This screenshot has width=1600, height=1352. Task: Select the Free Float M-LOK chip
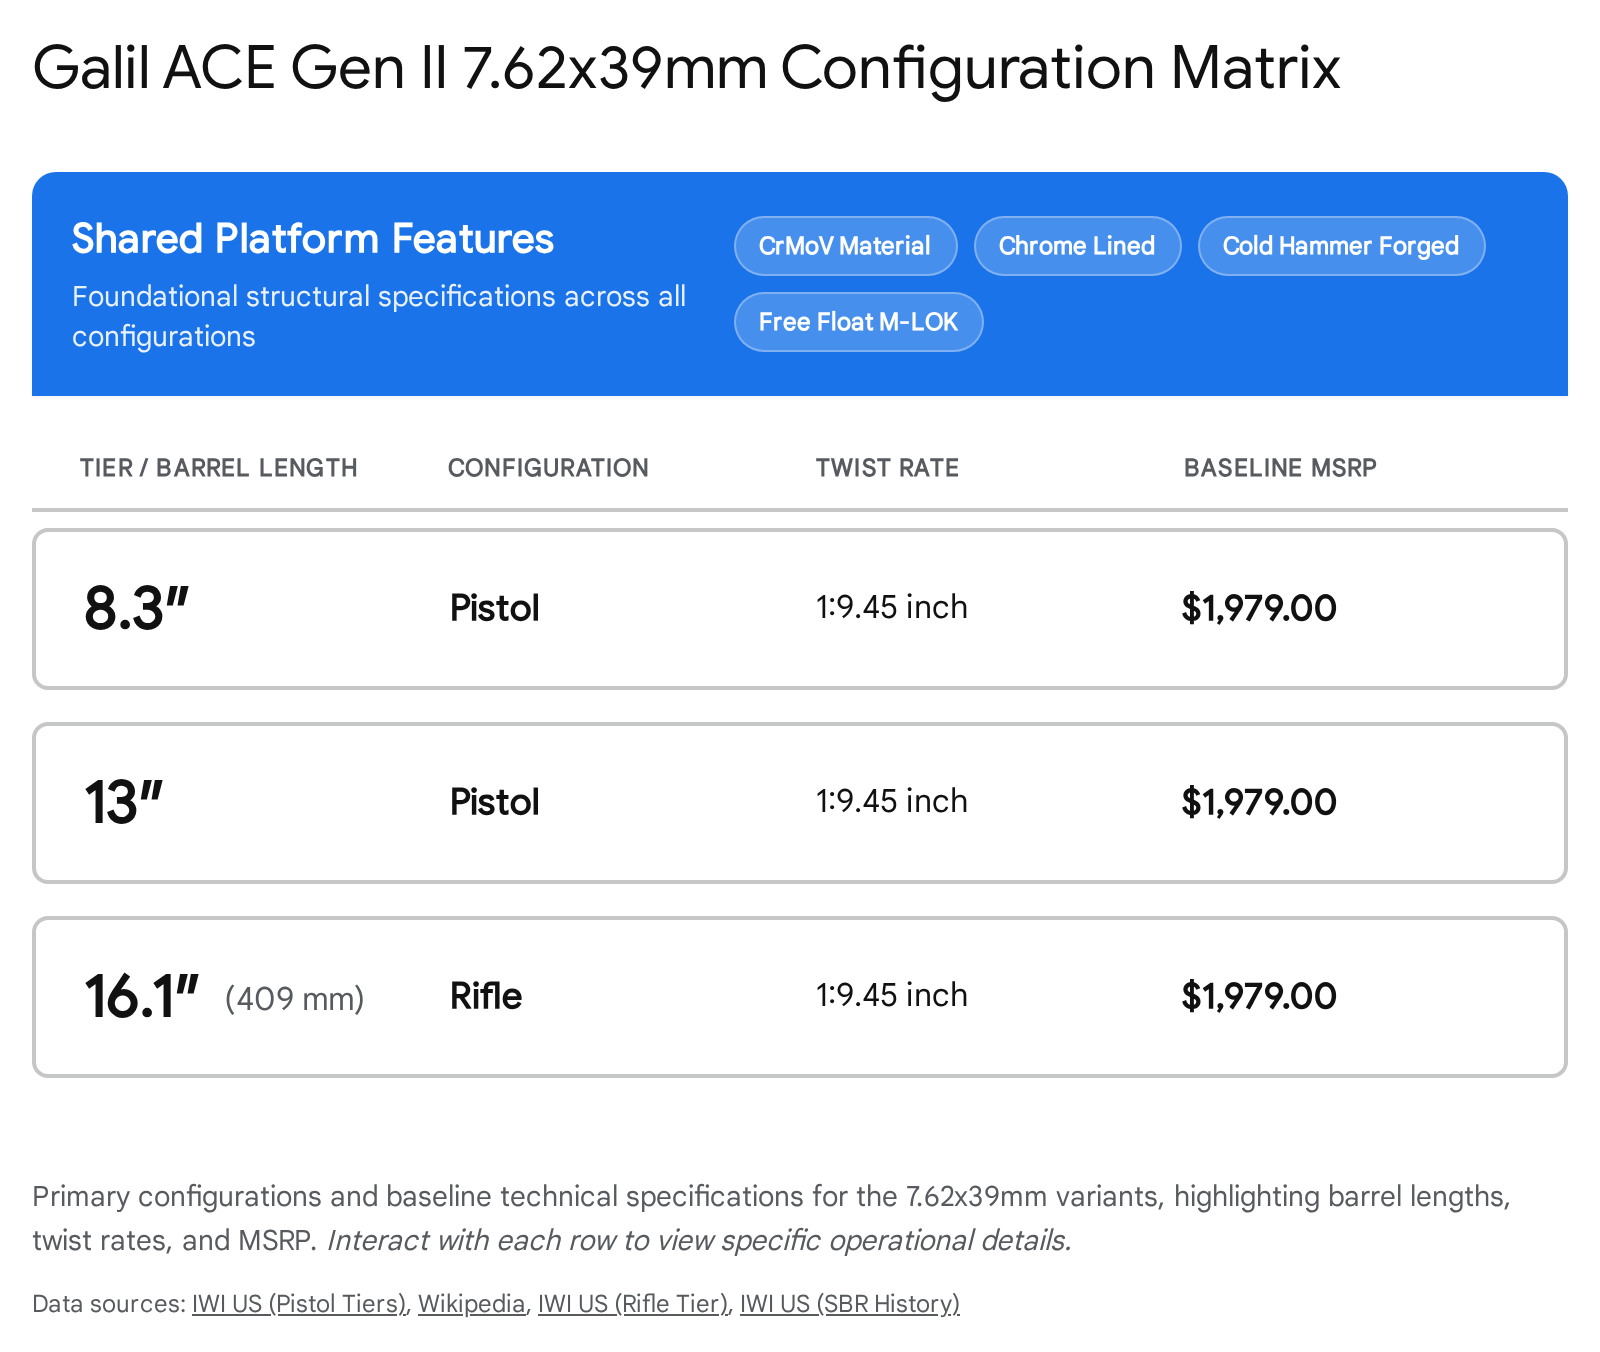(858, 322)
